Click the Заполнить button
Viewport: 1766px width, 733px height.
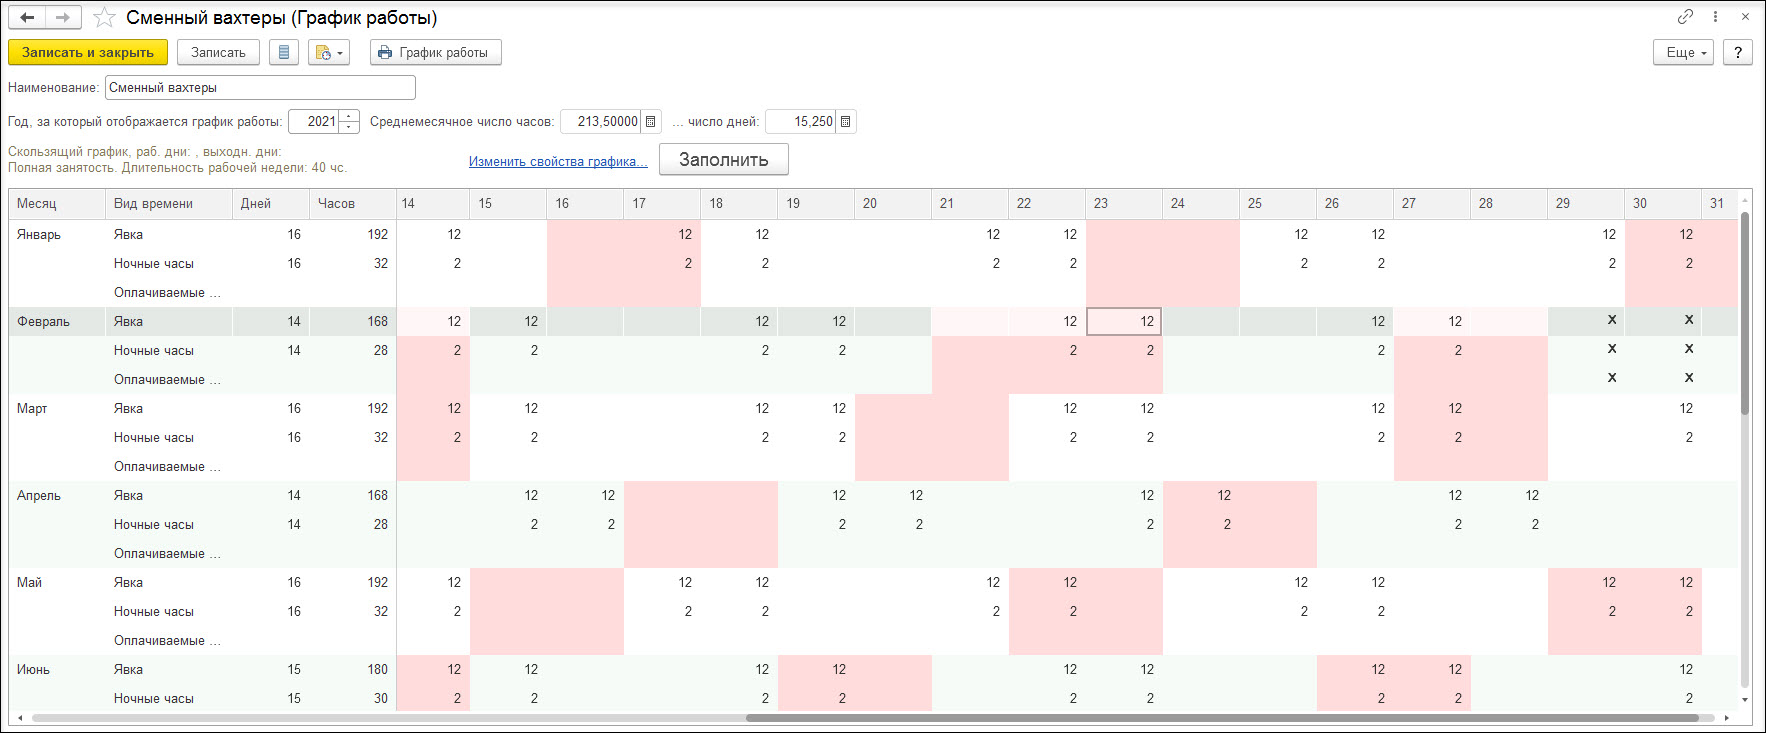[724, 159]
